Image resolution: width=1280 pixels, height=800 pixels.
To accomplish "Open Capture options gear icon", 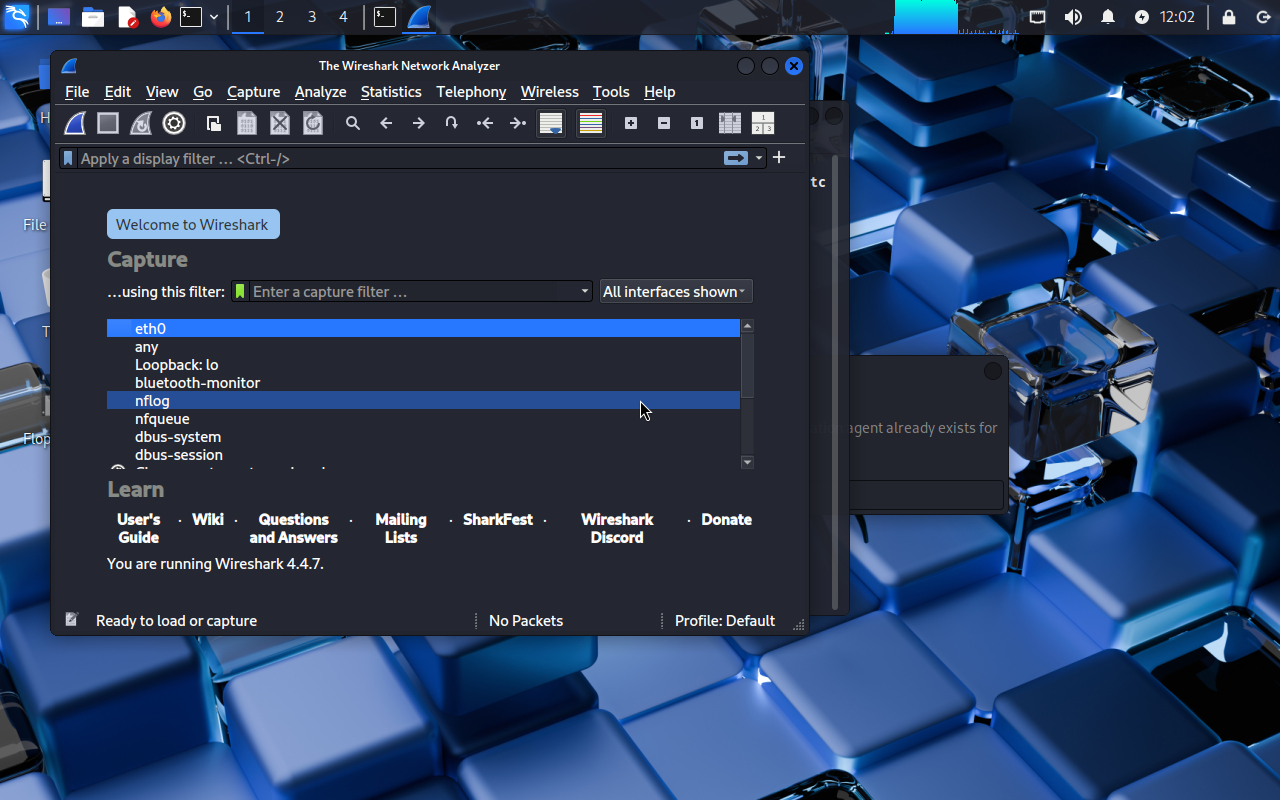I will 174,123.
